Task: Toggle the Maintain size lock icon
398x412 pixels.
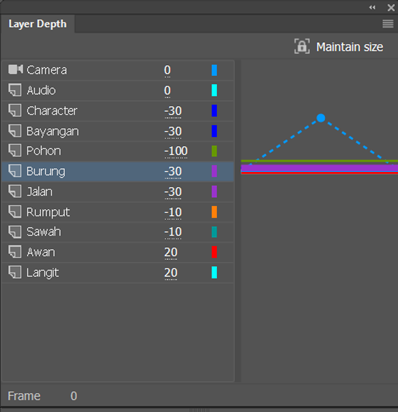Action: (x=302, y=46)
